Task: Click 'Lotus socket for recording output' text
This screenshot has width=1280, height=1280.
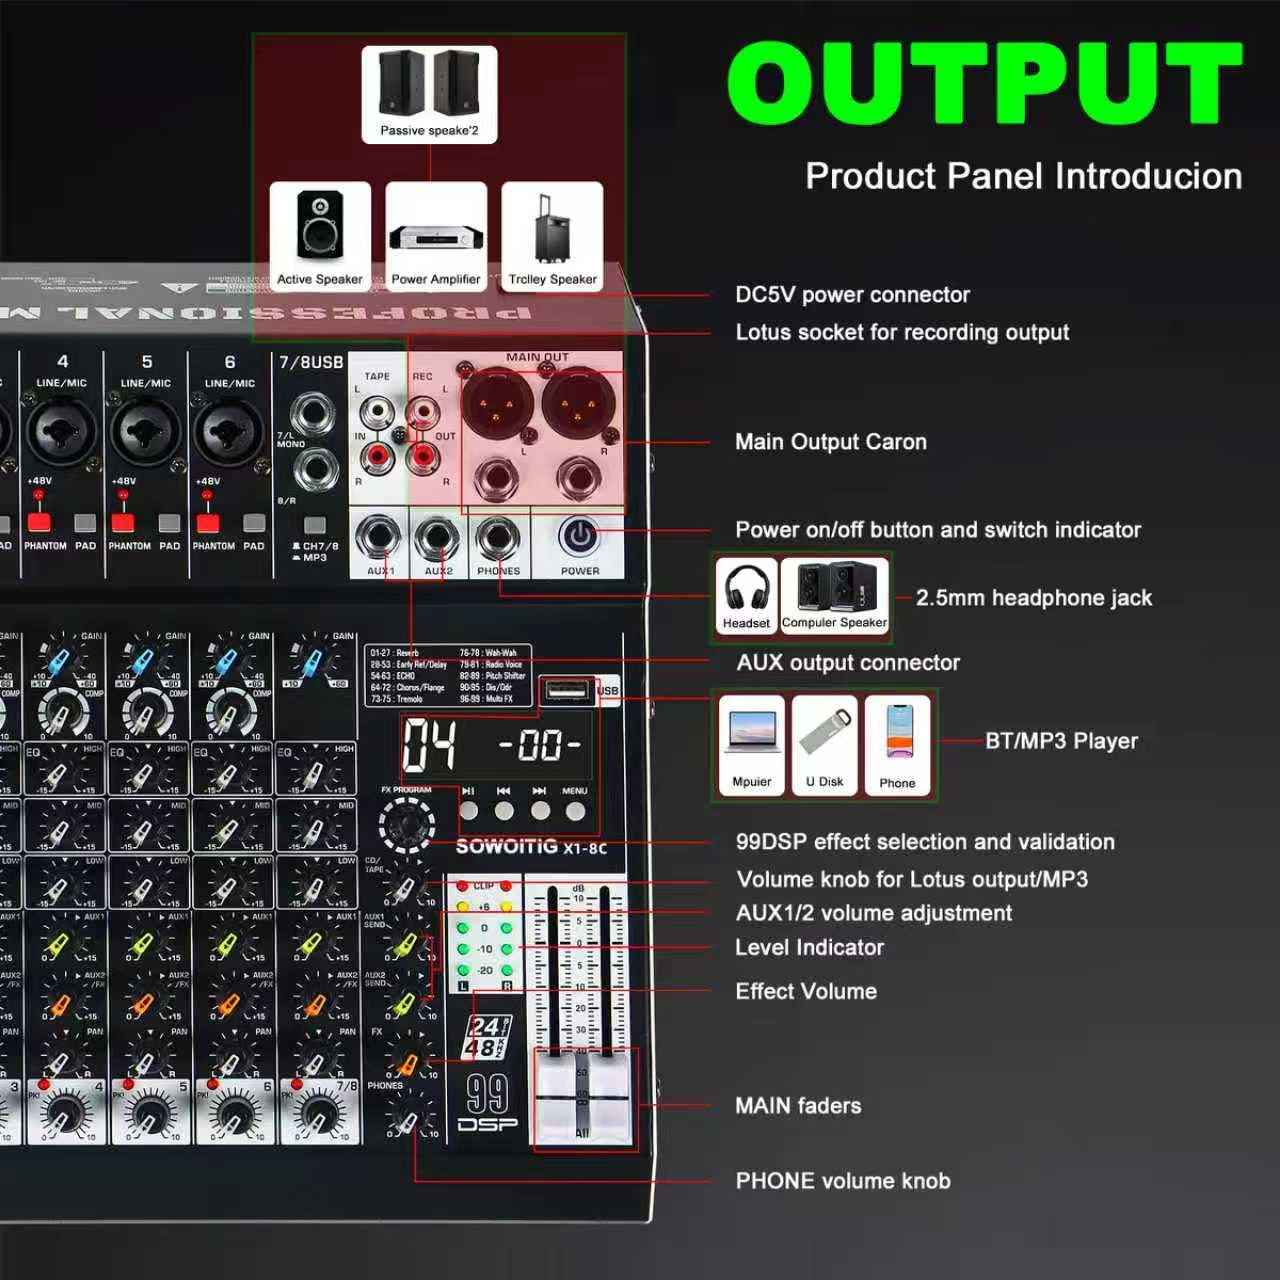Action: pyautogui.click(x=902, y=332)
